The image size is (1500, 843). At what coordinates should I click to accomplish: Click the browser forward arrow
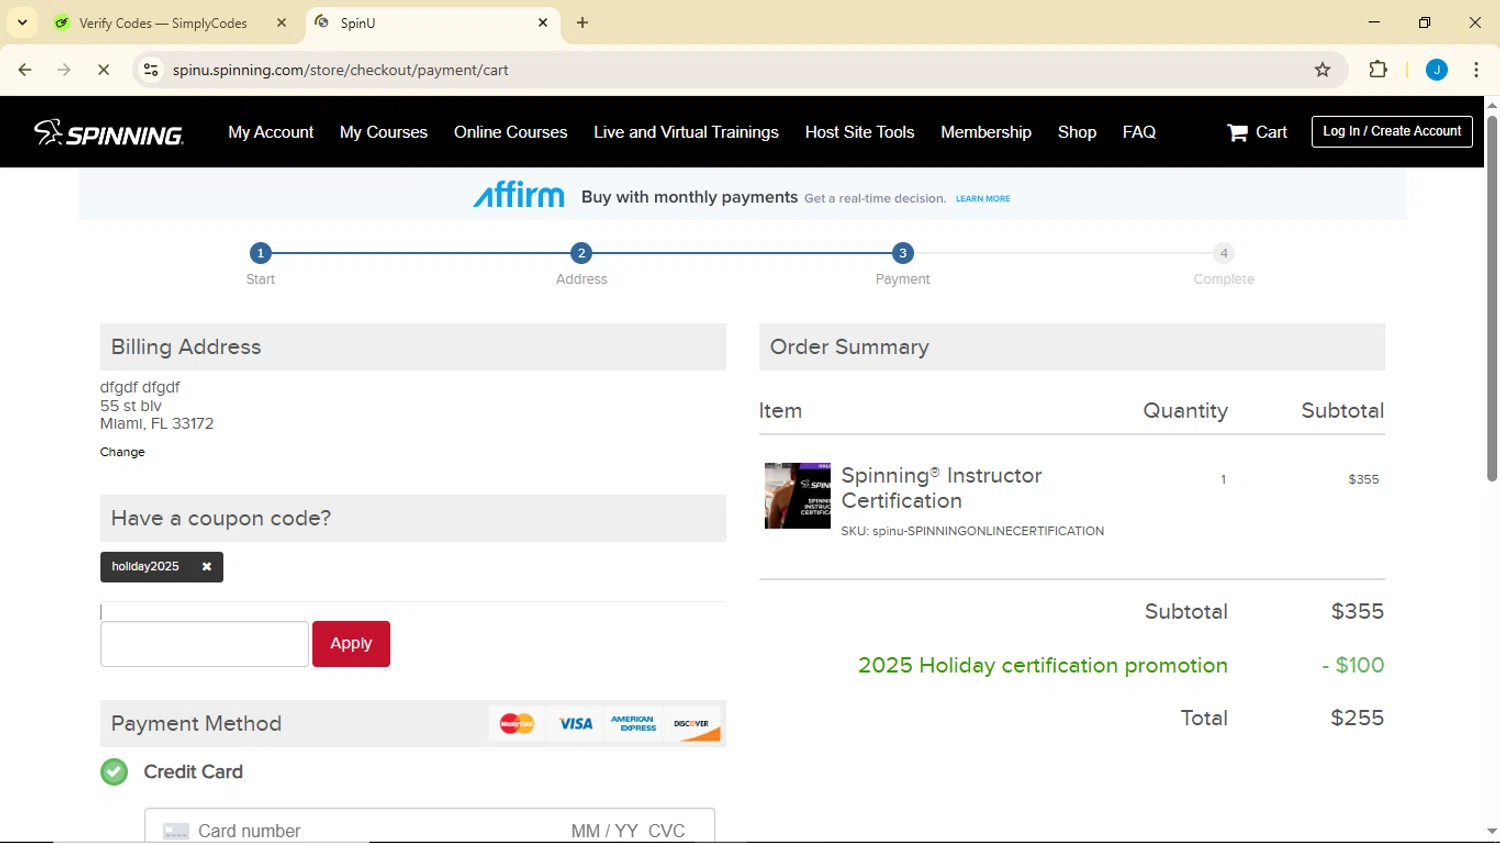click(x=64, y=70)
